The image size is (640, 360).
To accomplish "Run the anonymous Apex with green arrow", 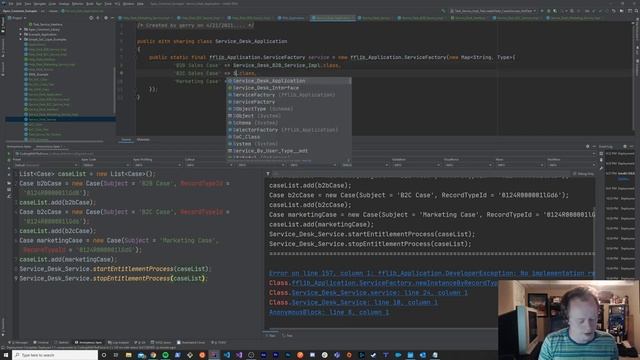I will point(9,154).
